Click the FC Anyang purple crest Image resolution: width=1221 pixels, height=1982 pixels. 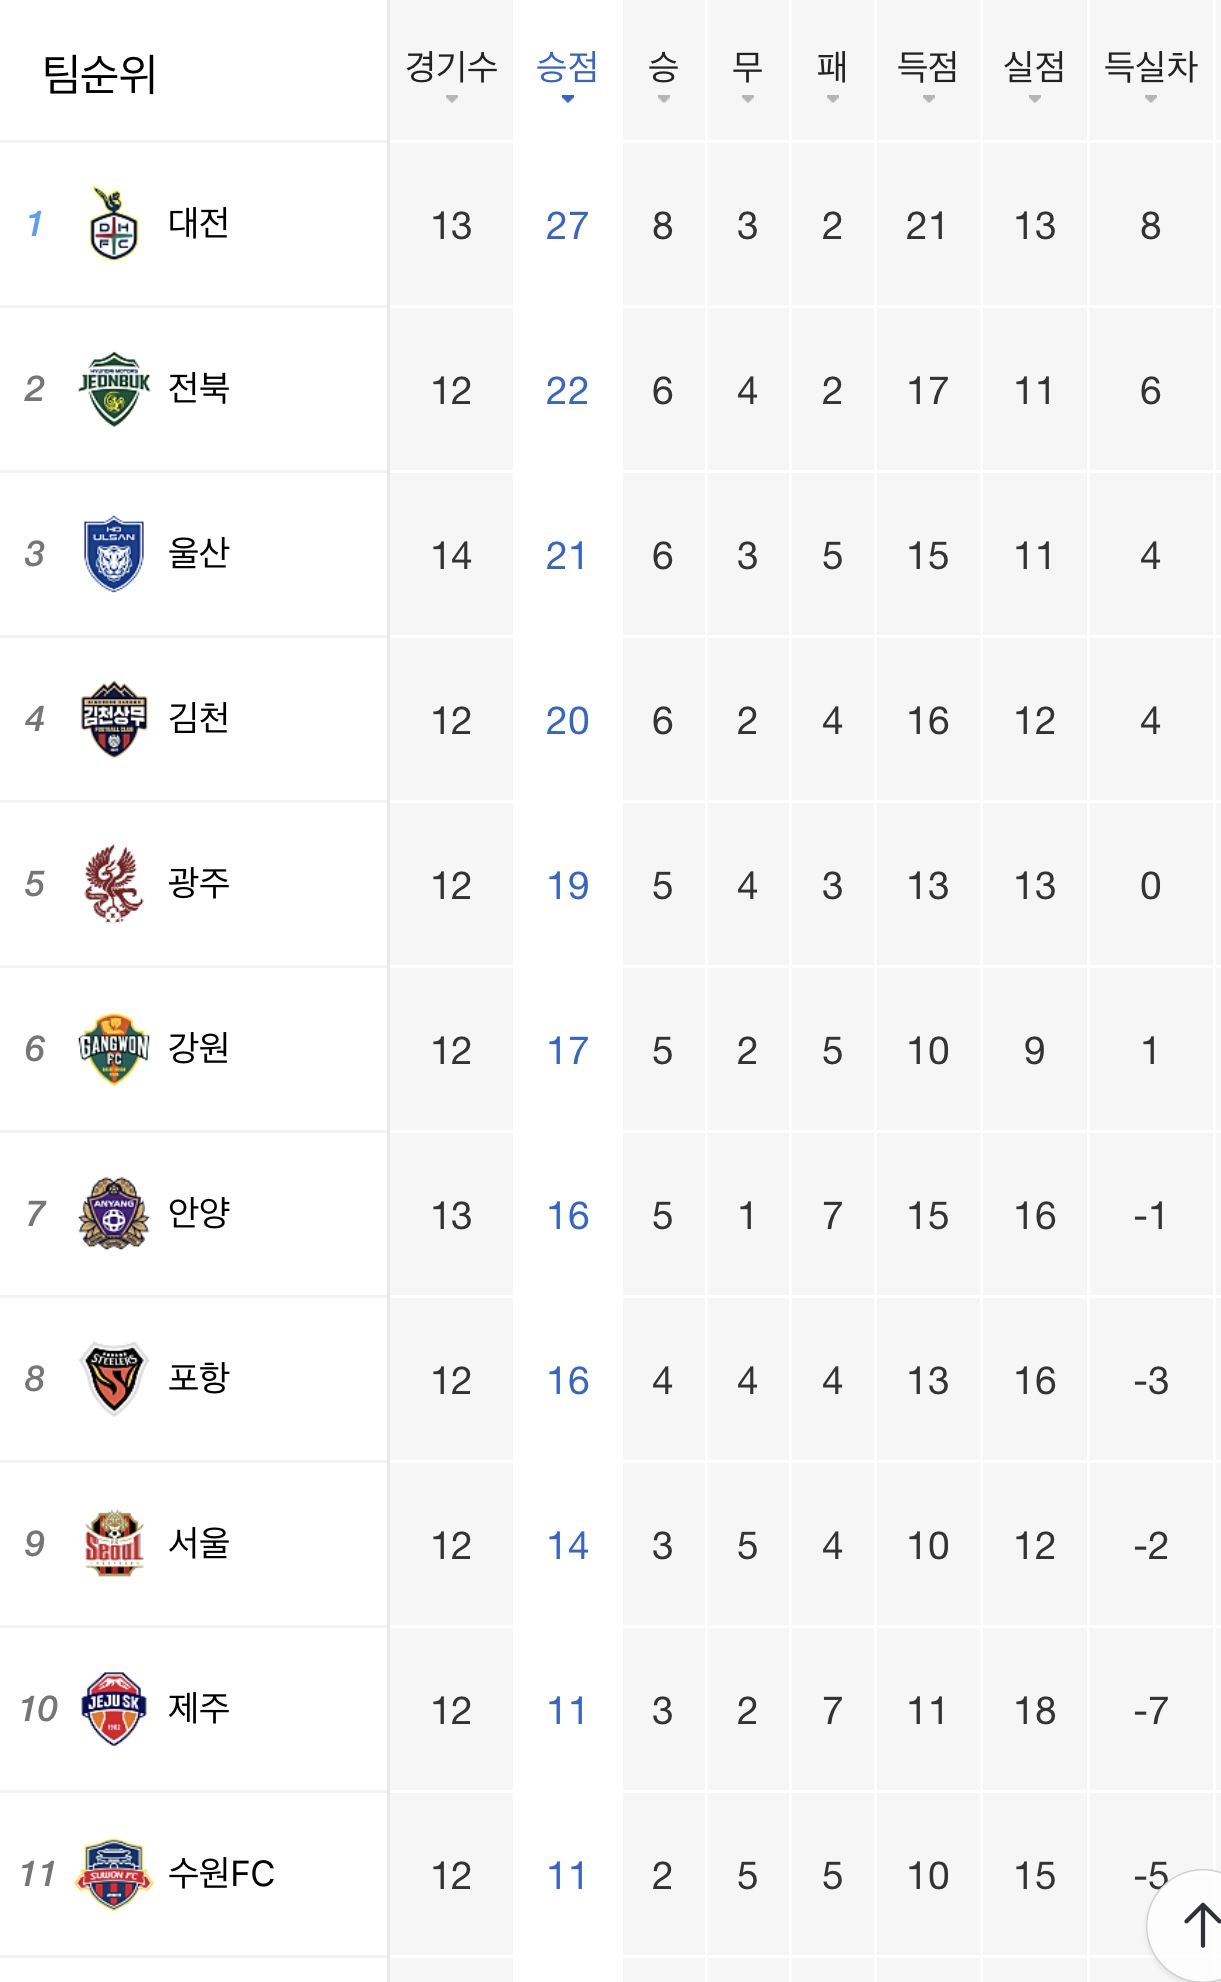click(x=114, y=1214)
